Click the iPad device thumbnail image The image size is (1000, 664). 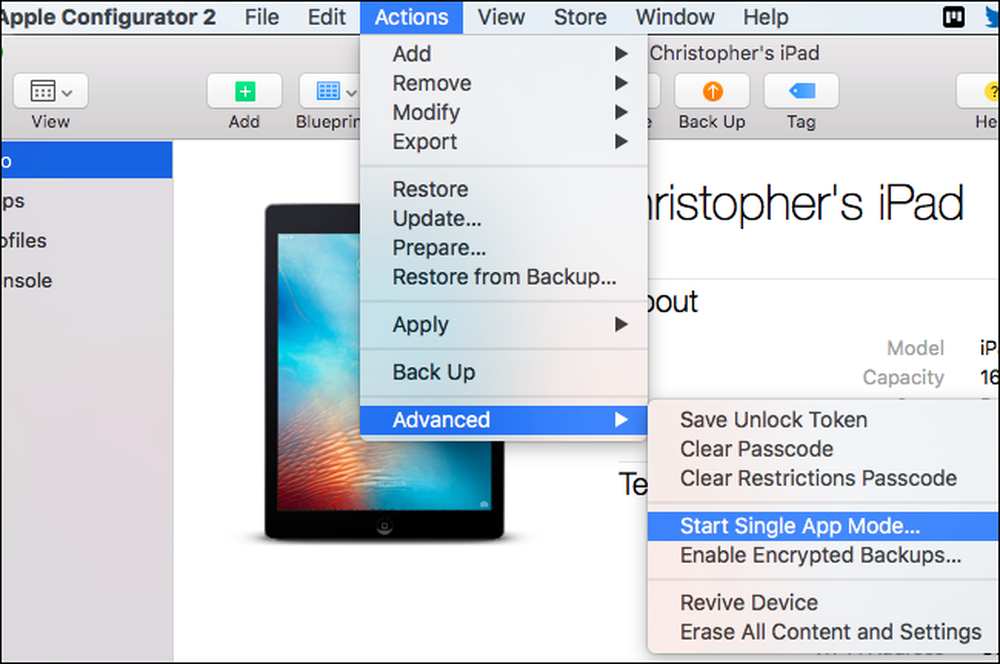pos(385,373)
